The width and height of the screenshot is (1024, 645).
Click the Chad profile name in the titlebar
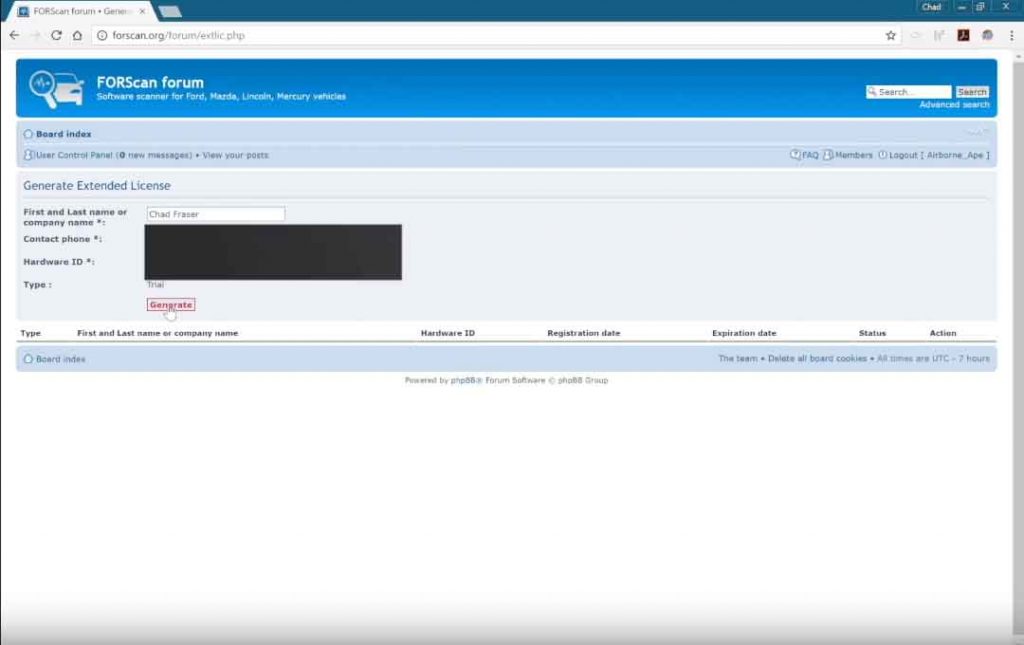tap(930, 6)
